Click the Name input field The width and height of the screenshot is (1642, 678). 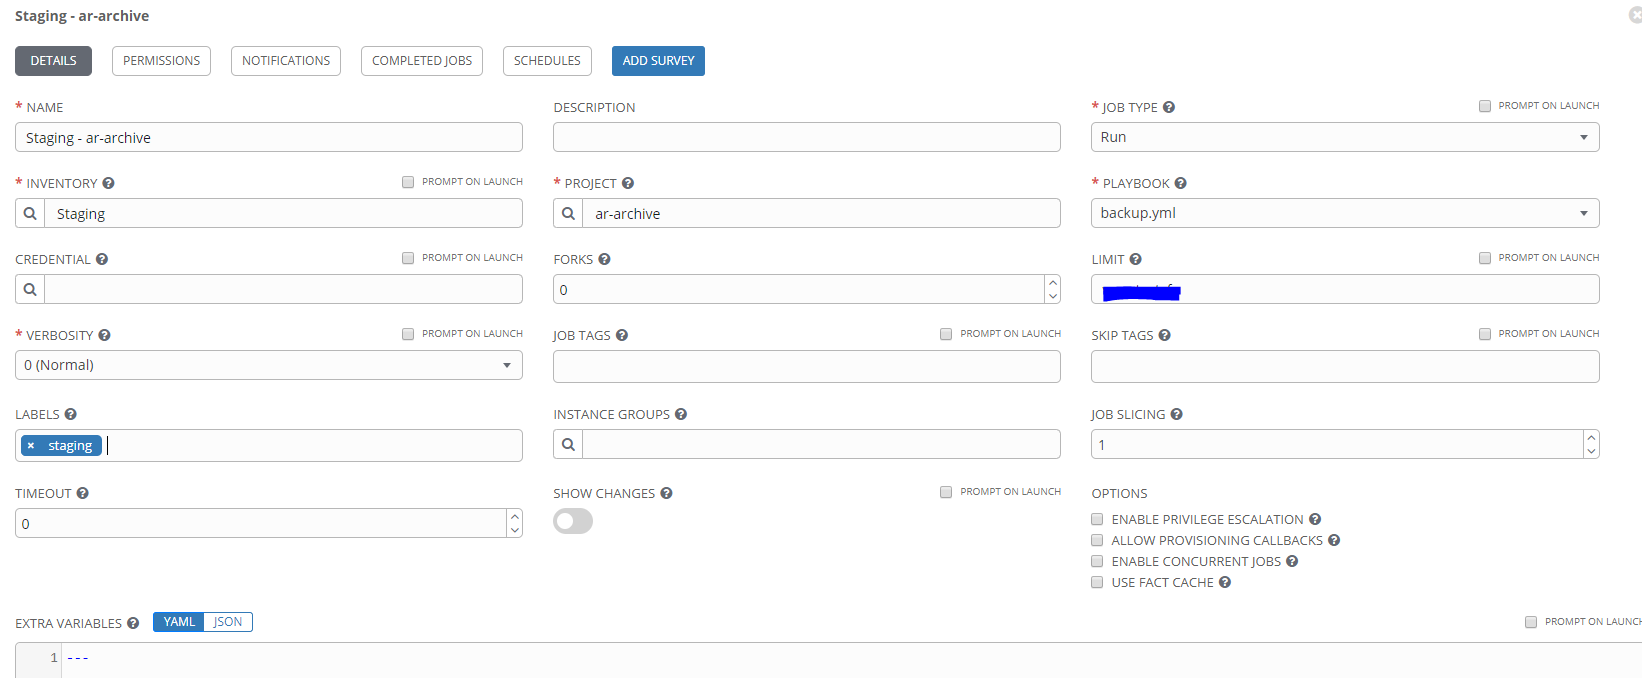269,137
